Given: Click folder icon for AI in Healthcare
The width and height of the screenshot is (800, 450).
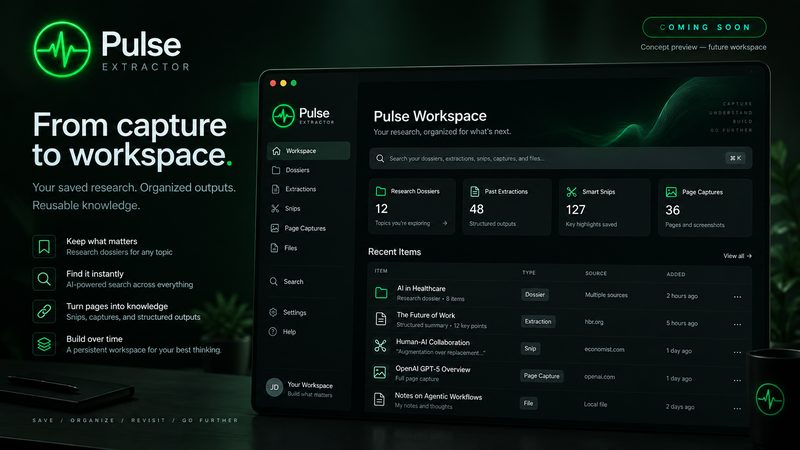Looking at the screenshot, I should click(x=381, y=292).
